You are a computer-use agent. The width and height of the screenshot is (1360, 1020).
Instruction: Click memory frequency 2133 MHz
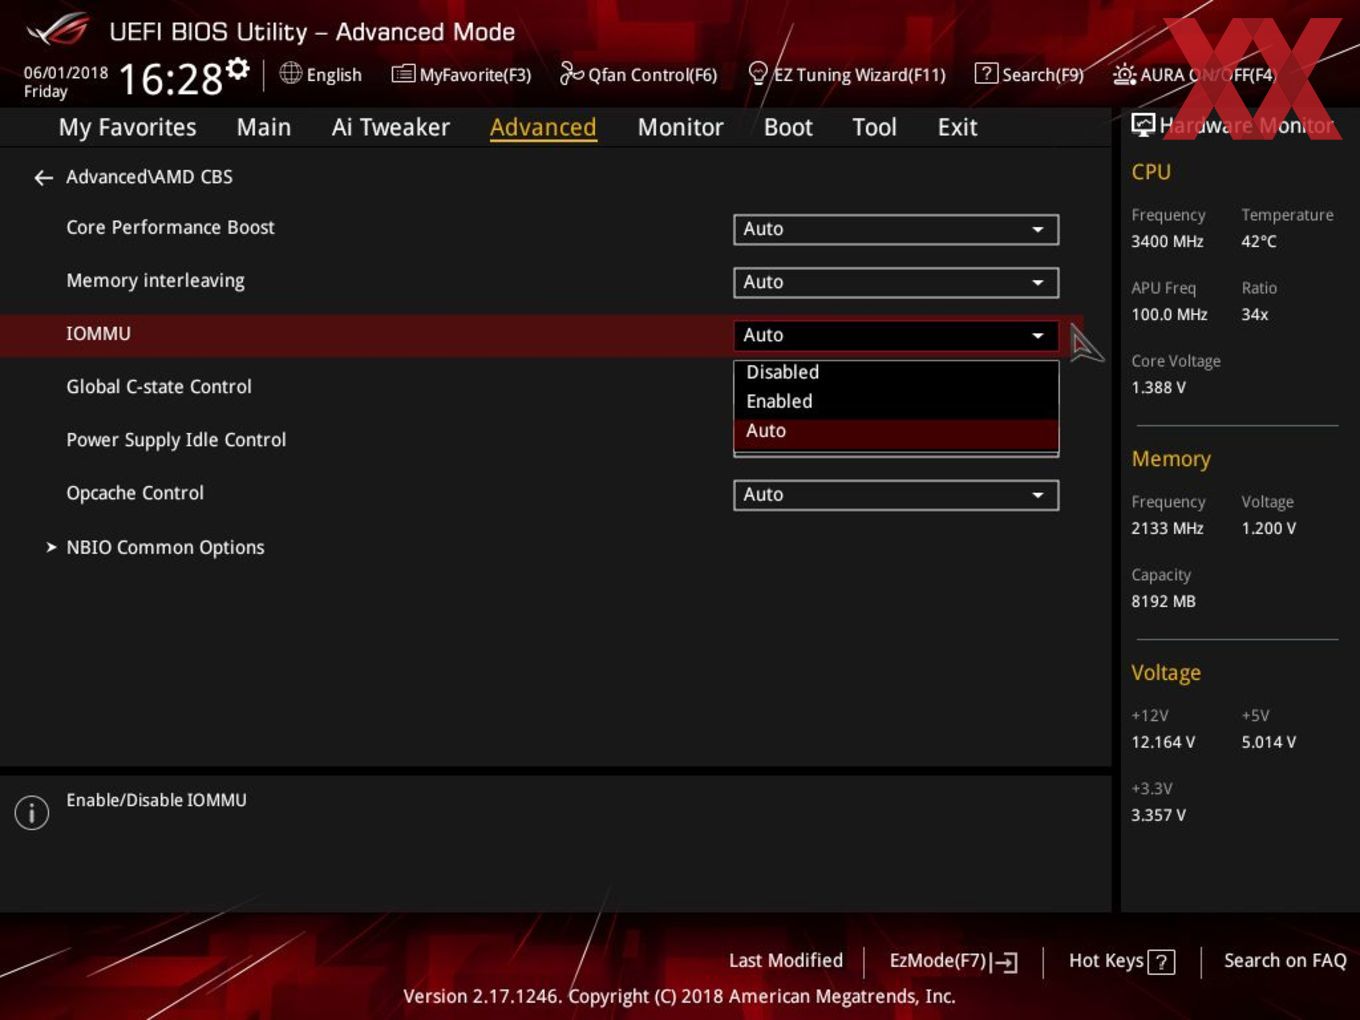(x=1167, y=529)
